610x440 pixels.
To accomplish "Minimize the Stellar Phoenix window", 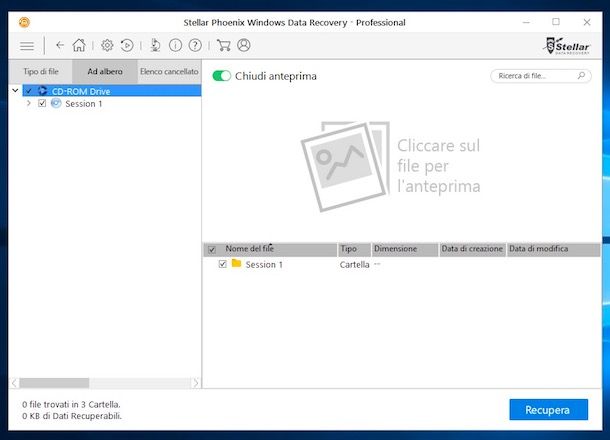I will click(526, 22).
